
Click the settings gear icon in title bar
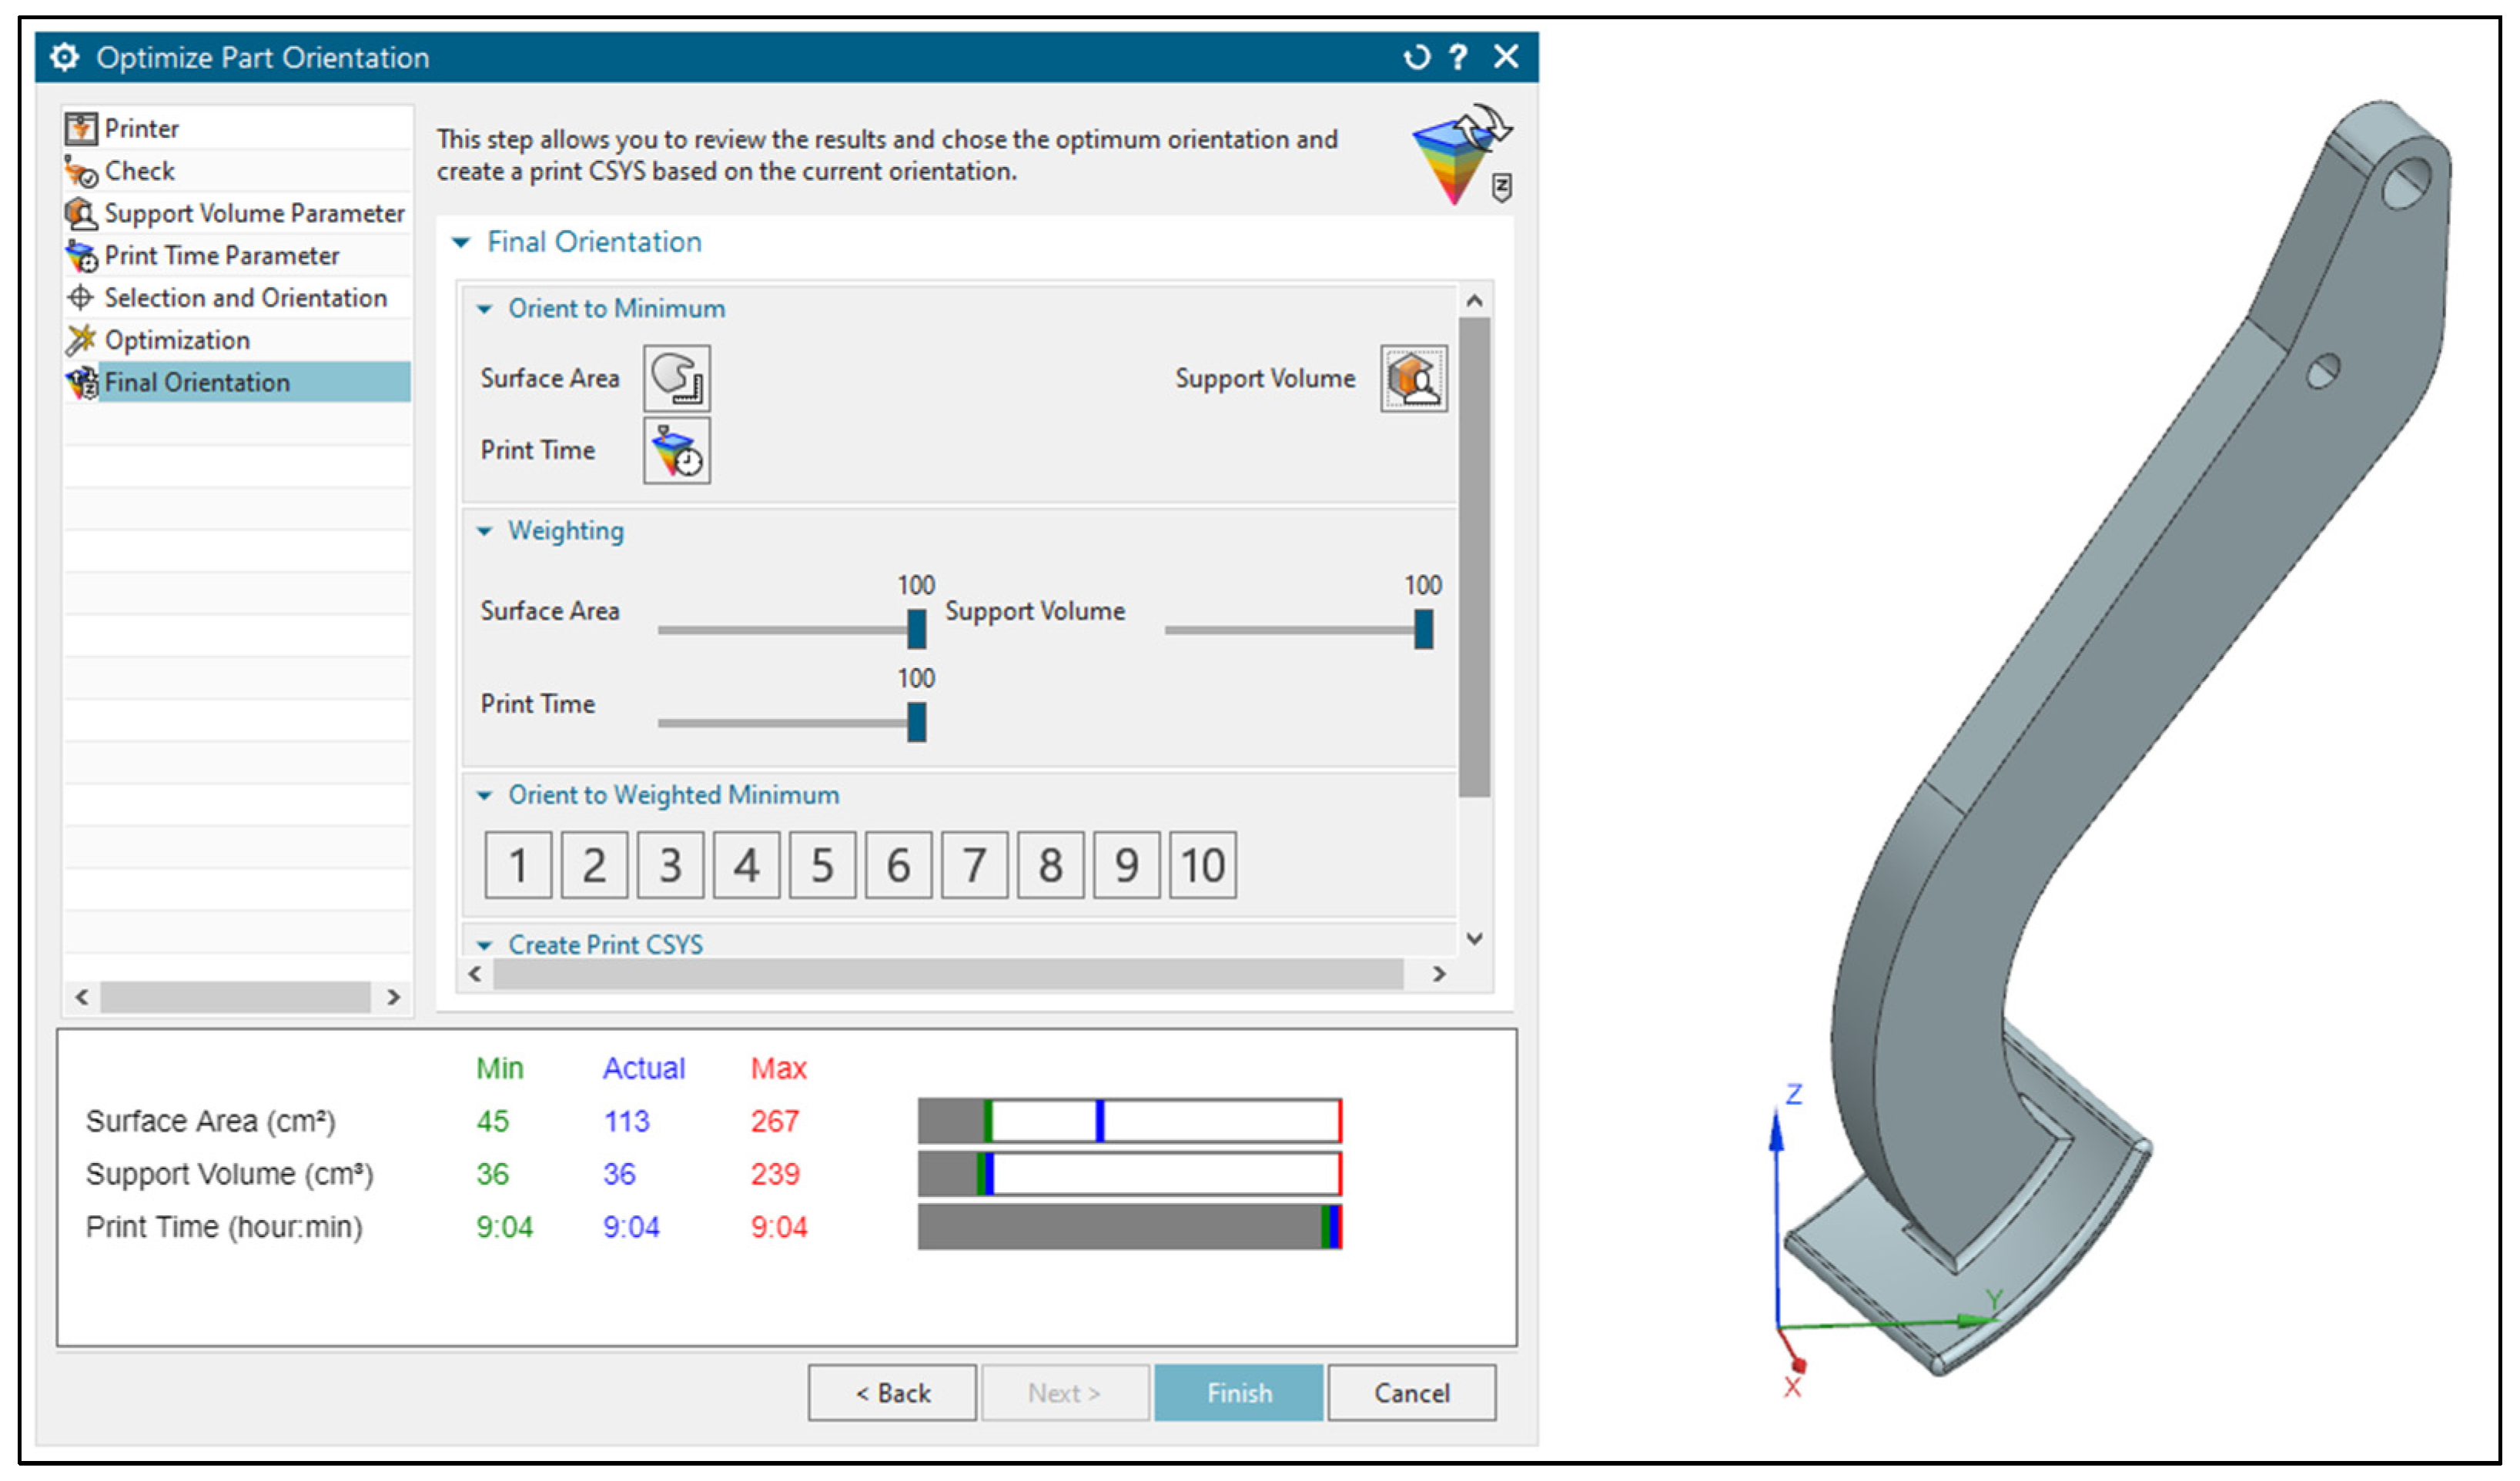pos(64,57)
